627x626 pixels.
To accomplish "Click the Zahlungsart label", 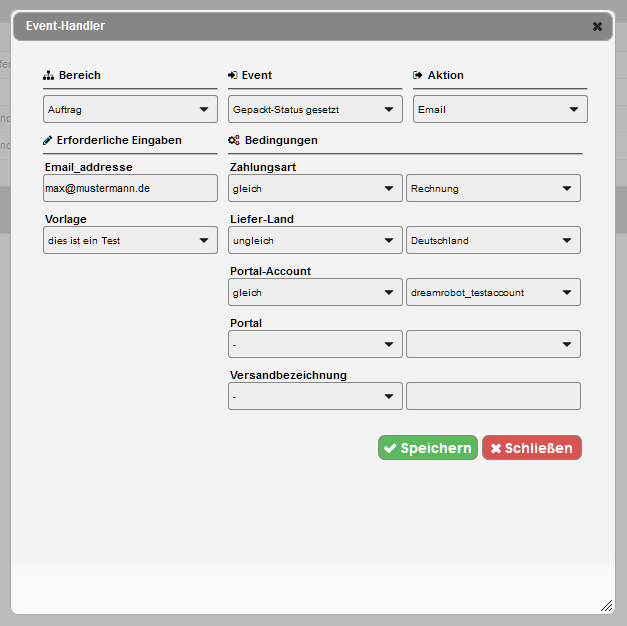I will click(x=263, y=167).
